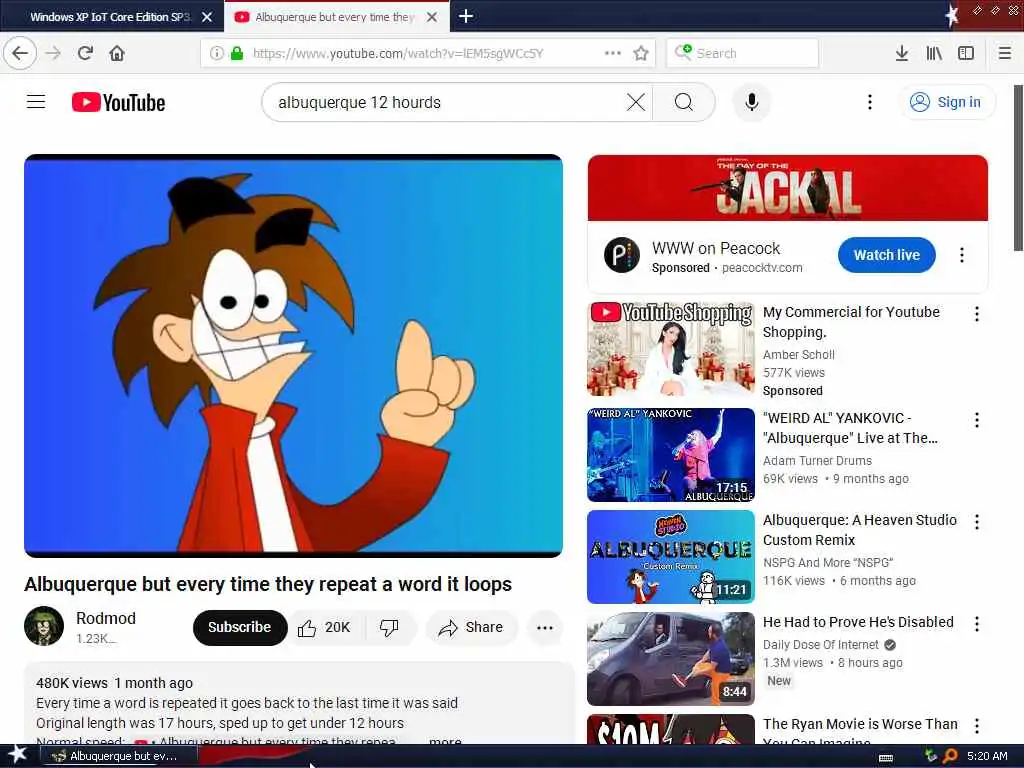Screen dimensions: 1024x768
Task: Open page actions three-dot menu in address bar
Action: click(x=613, y=53)
